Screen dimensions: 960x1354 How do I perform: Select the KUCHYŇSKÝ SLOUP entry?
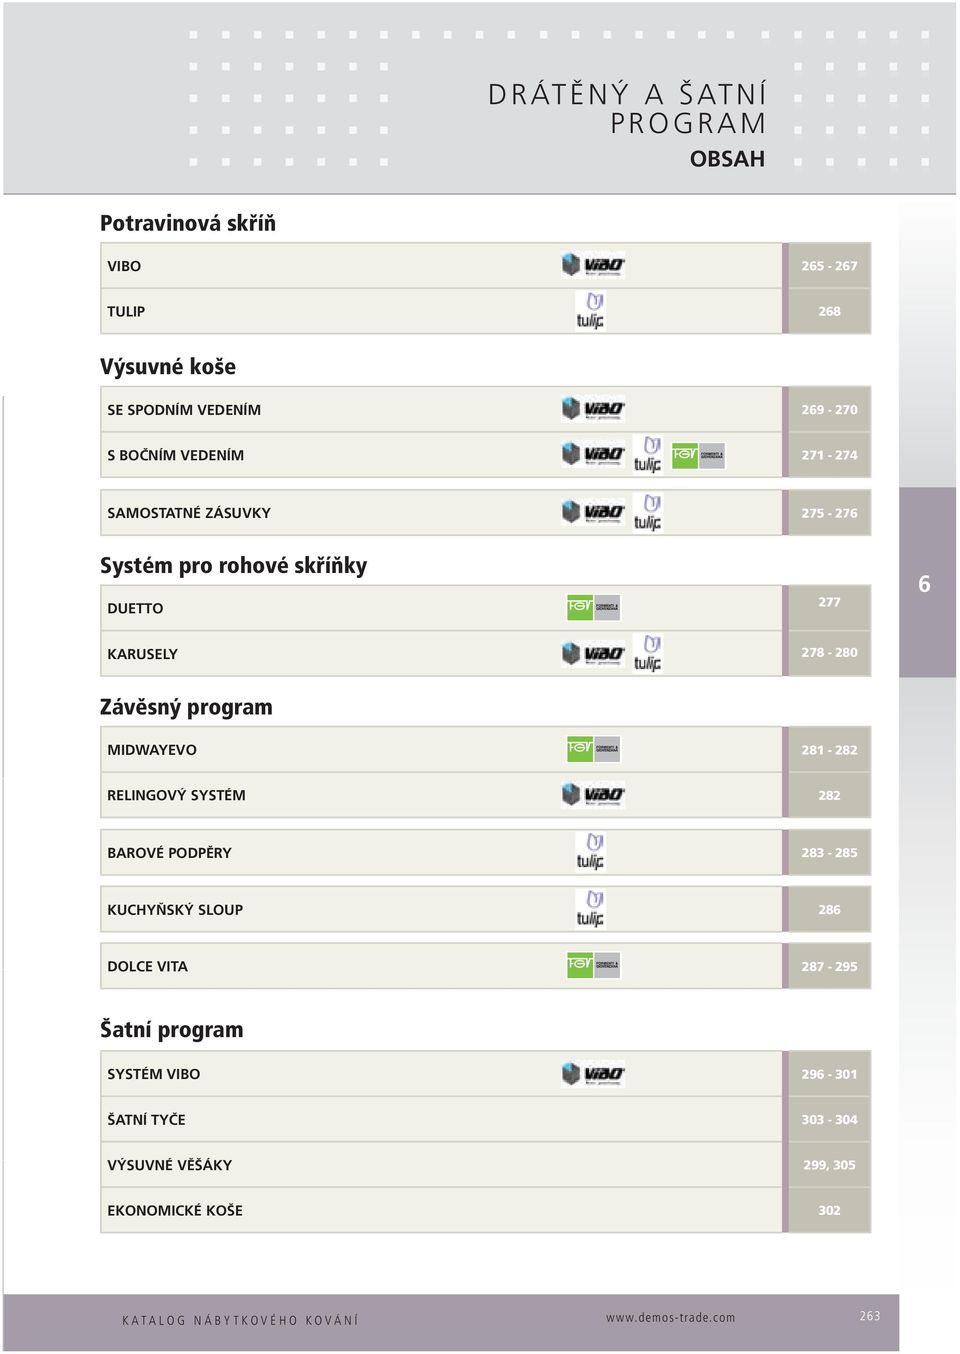pyautogui.click(x=175, y=910)
